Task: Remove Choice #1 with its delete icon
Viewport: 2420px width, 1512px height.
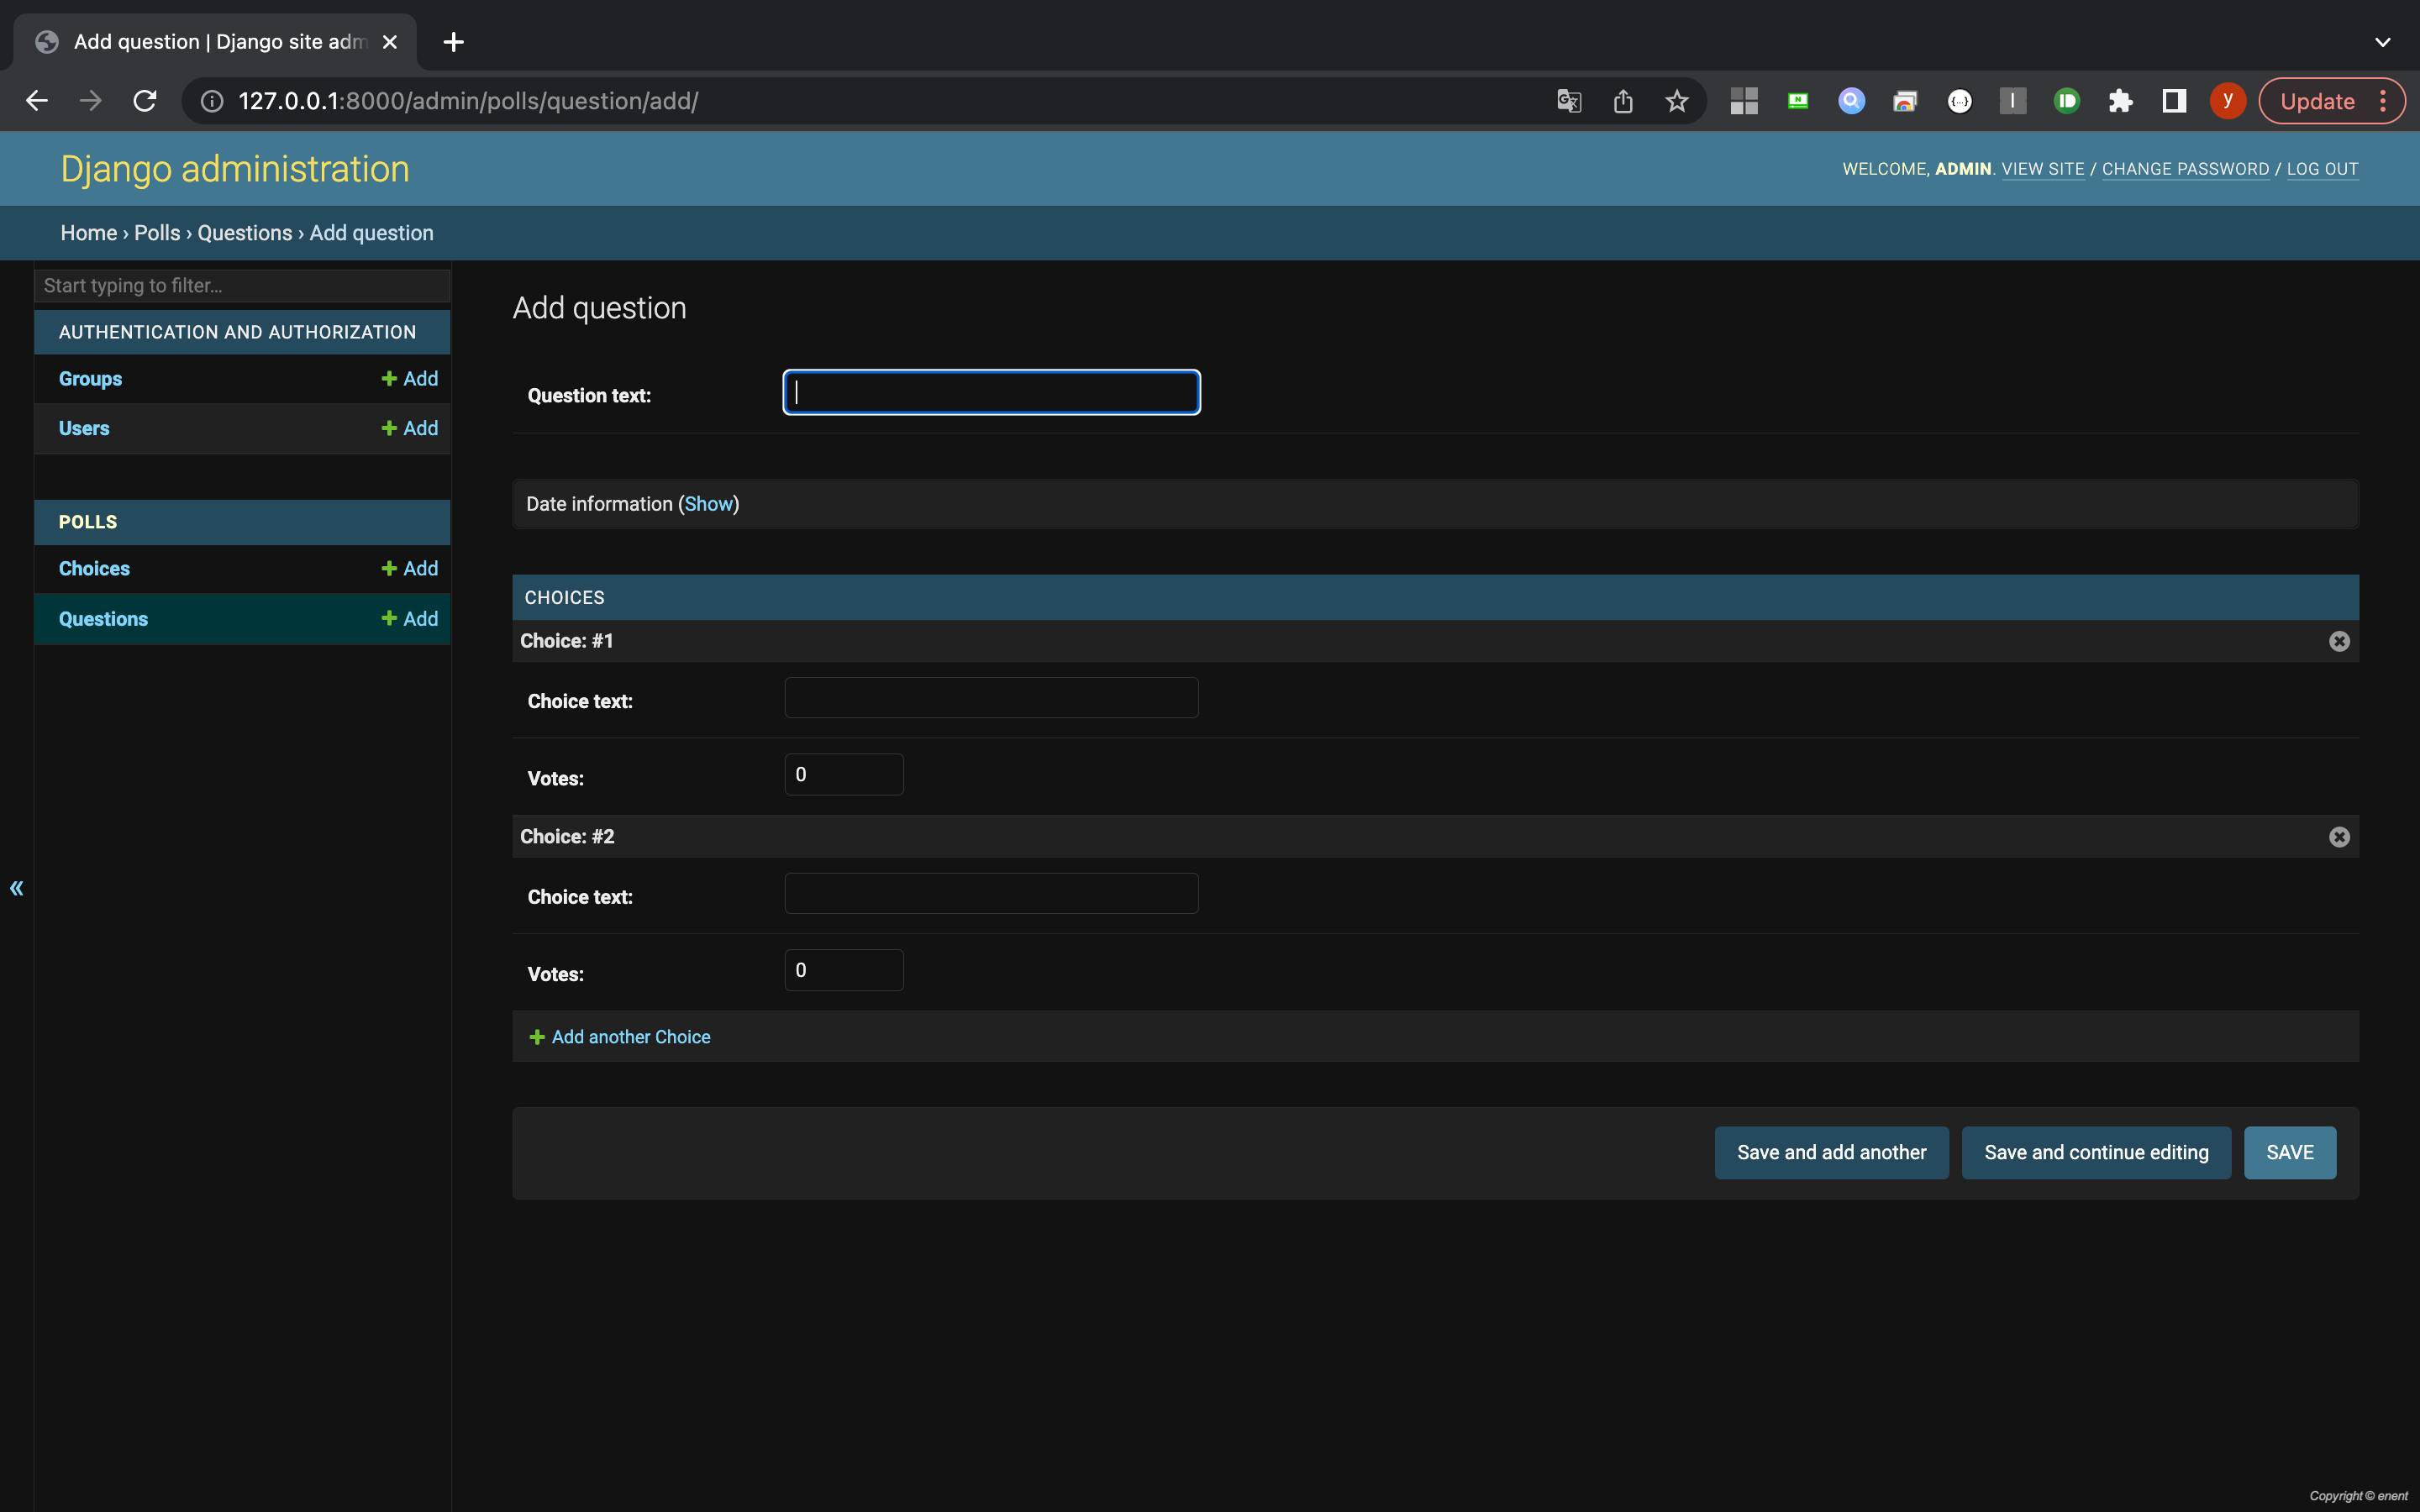Action: click(x=2338, y=641)
